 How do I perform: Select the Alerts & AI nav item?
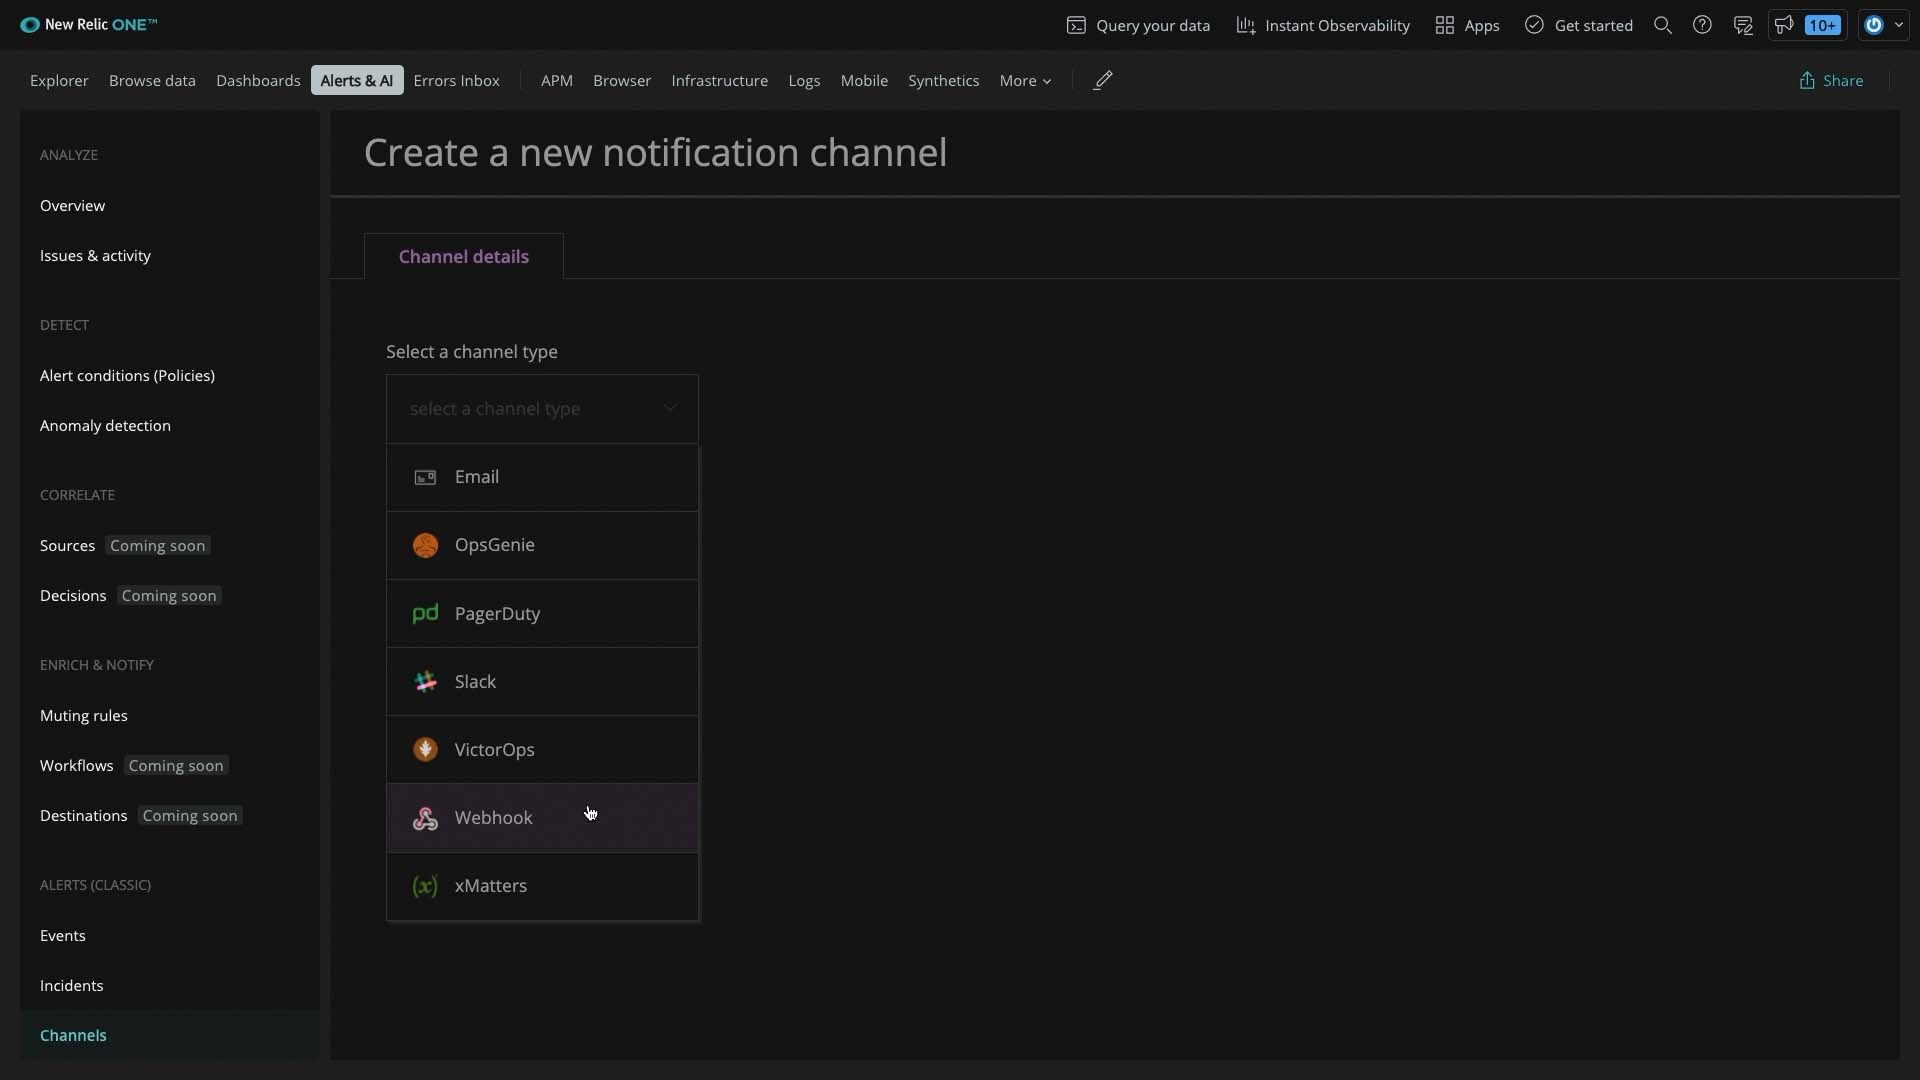357,80
